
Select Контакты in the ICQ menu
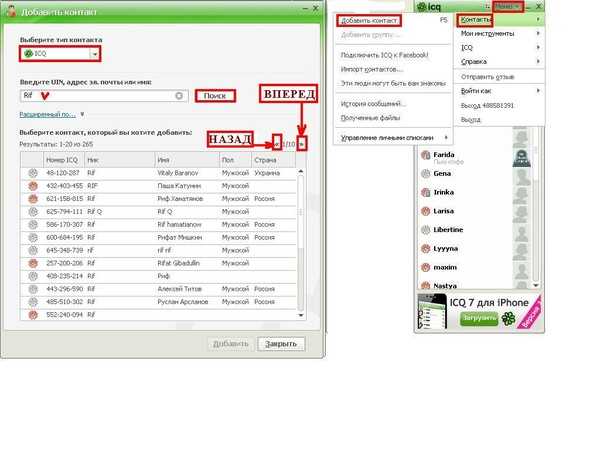pos(501,20)
